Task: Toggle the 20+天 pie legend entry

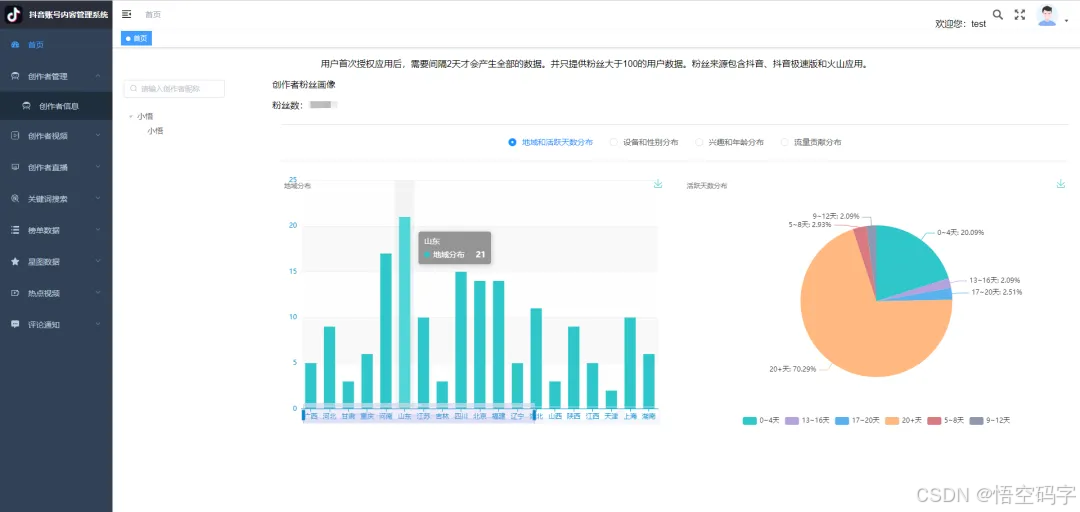Action: tap(903, 420)
